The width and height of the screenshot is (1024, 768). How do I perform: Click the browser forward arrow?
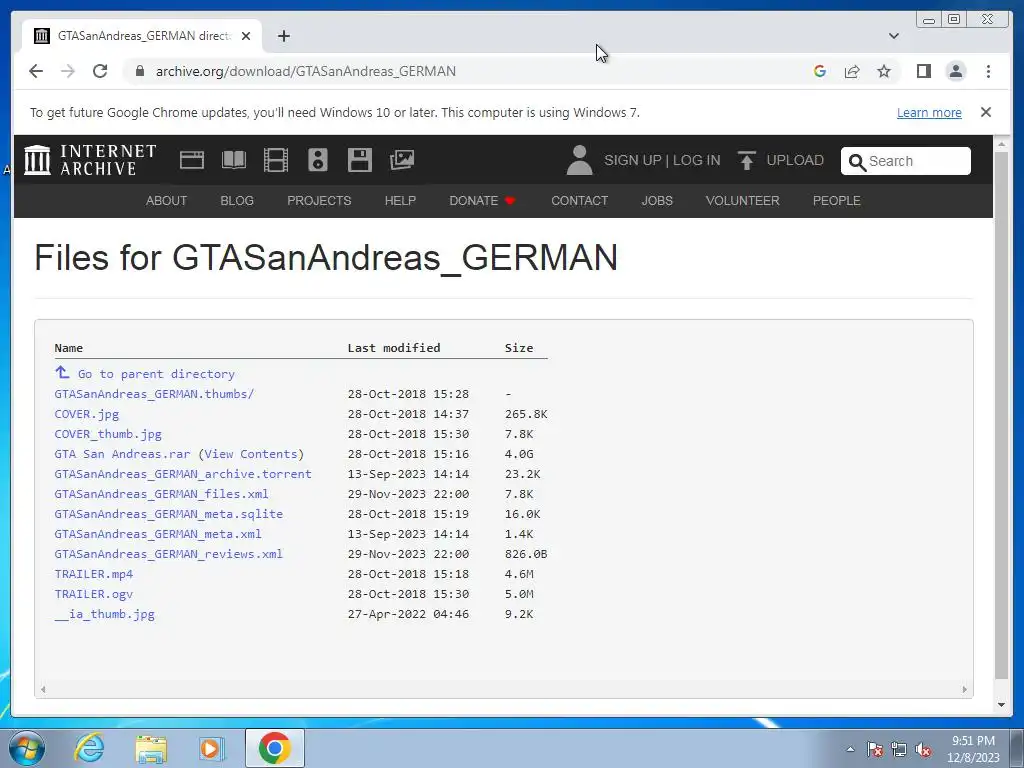click(68, 71)
